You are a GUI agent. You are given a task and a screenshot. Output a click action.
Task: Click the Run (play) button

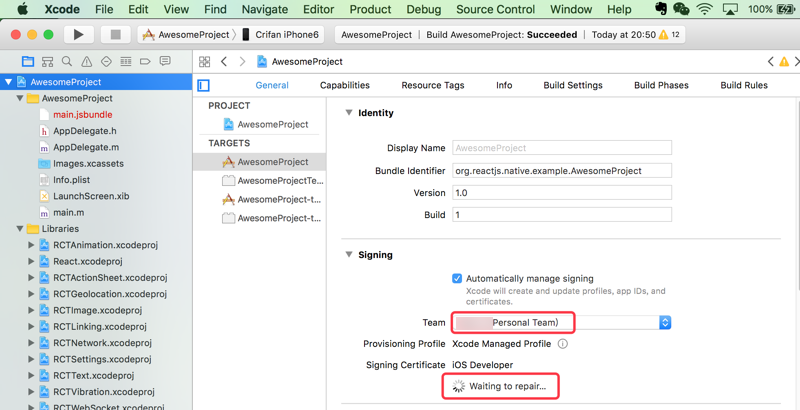(x=78, y=34)
